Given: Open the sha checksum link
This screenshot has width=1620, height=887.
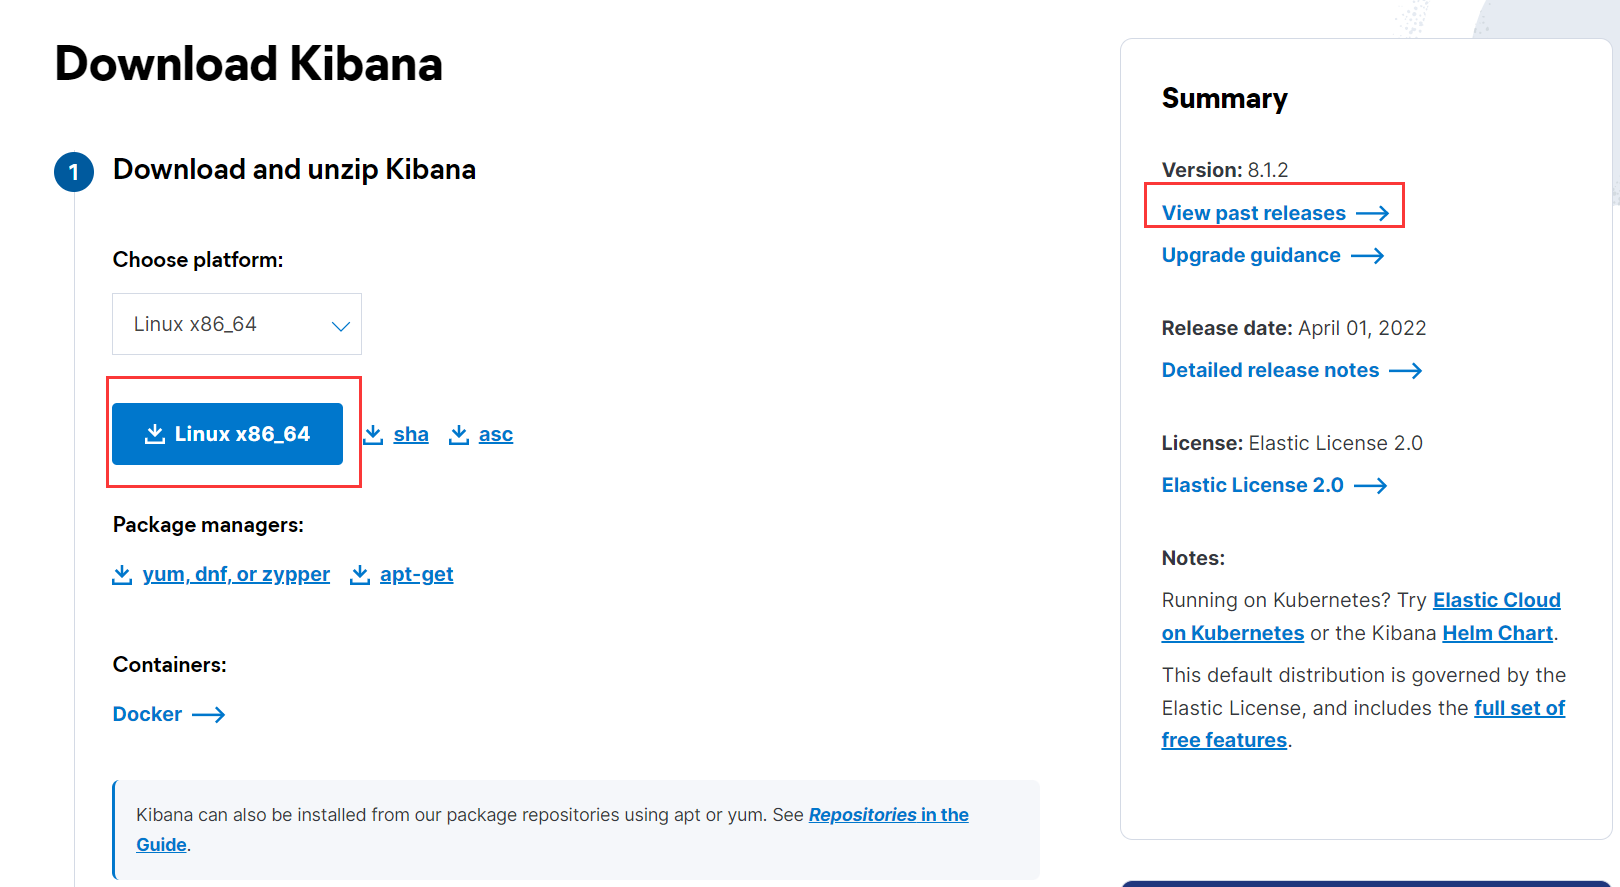Looking at the screenshot, I should pyautogui.click(x=411, y=434).
